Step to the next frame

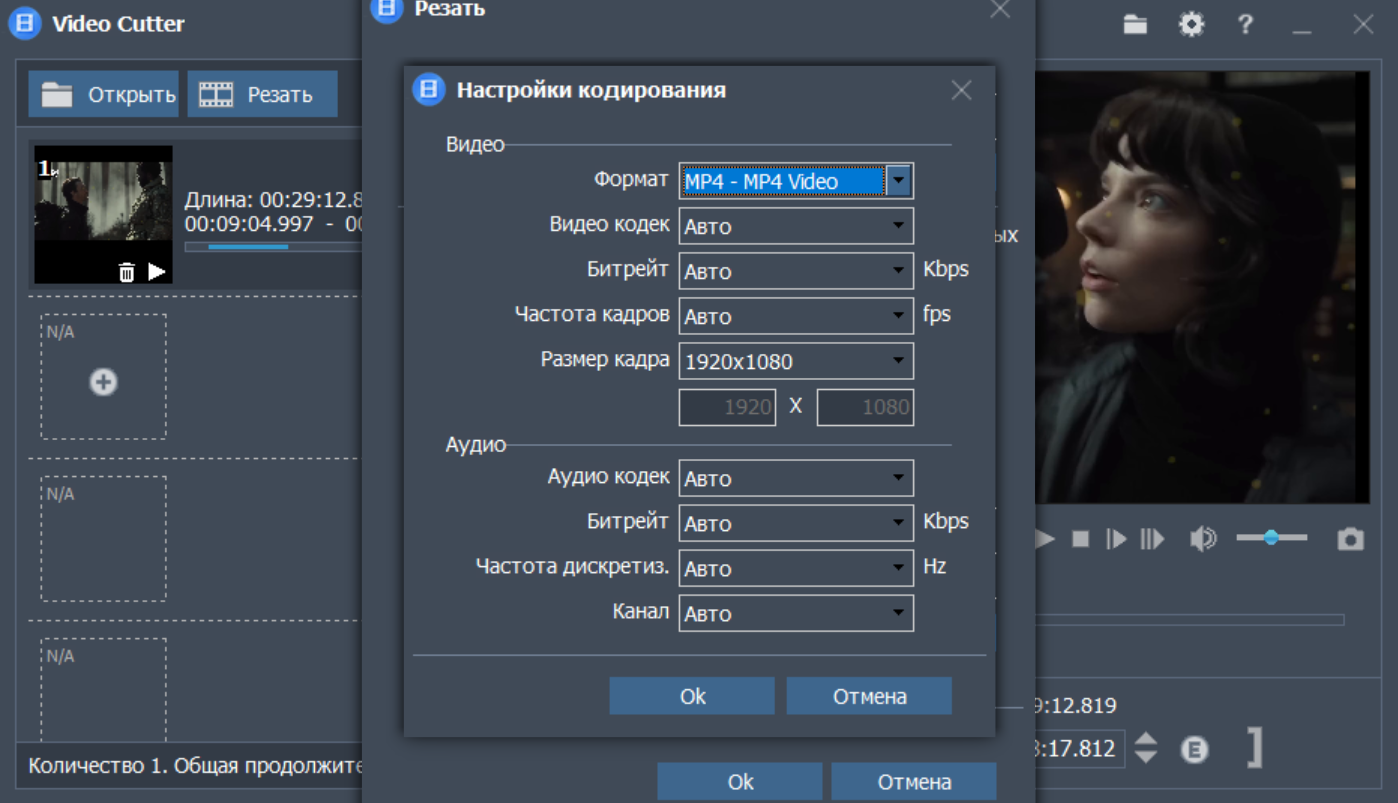tap(1116, 540)
